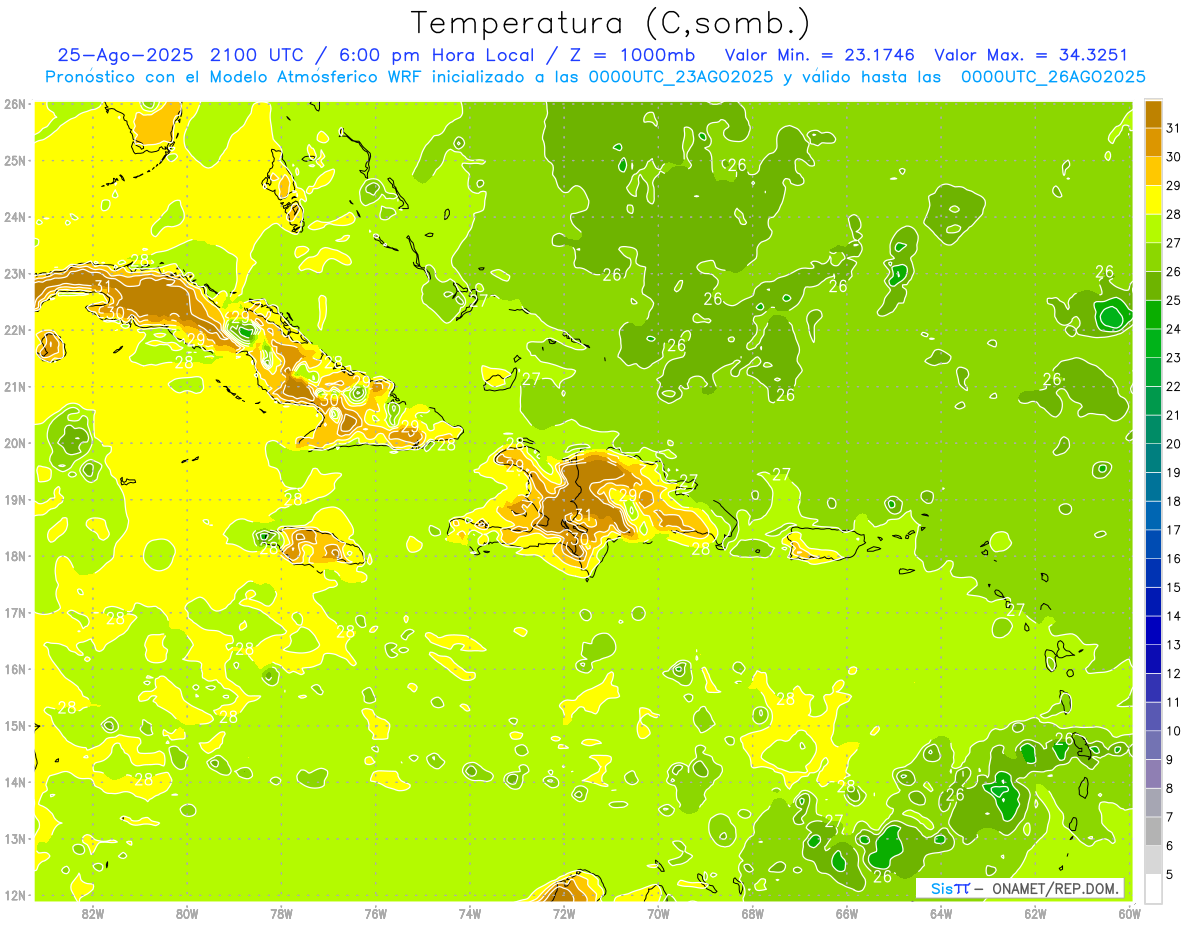
Task: Click "Pronóstico con el Modelo Atmosférico WRF" text
Action: click(x=234, y=77)
